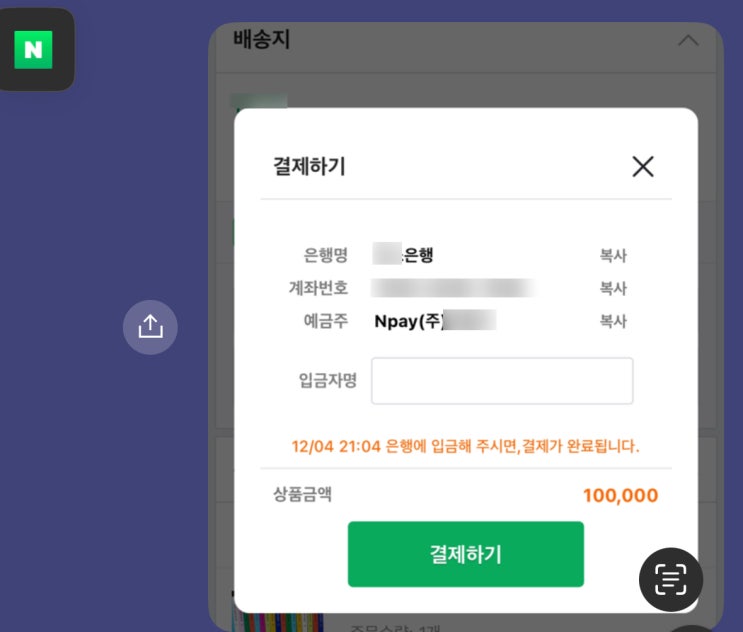Image resolution: width=743 pixels, height=632 pixels.
Task: Click the orange 12/04 21:04 deadline notice
Action: 465,446
